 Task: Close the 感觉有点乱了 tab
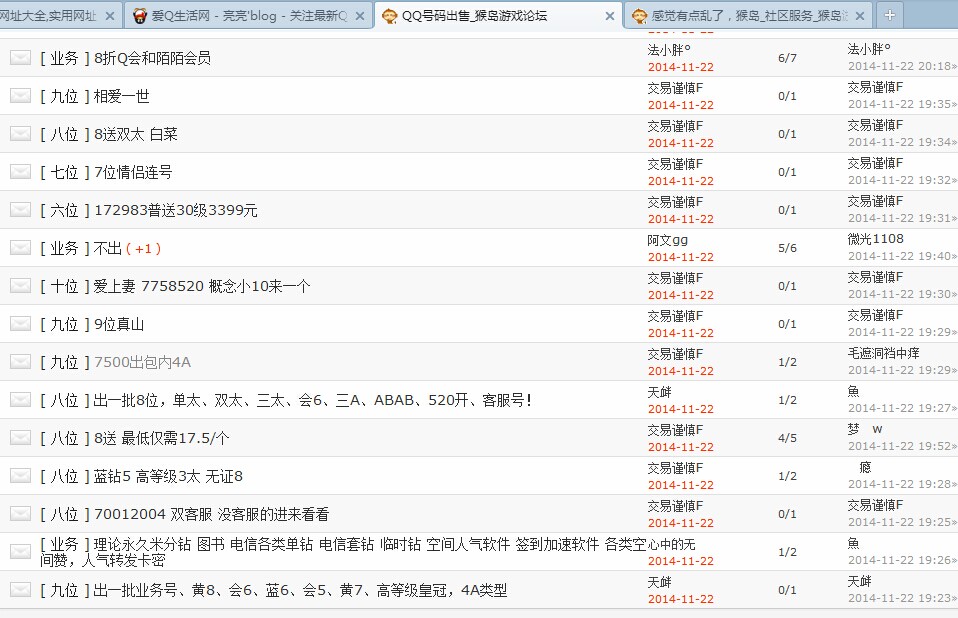coord(860,16)
